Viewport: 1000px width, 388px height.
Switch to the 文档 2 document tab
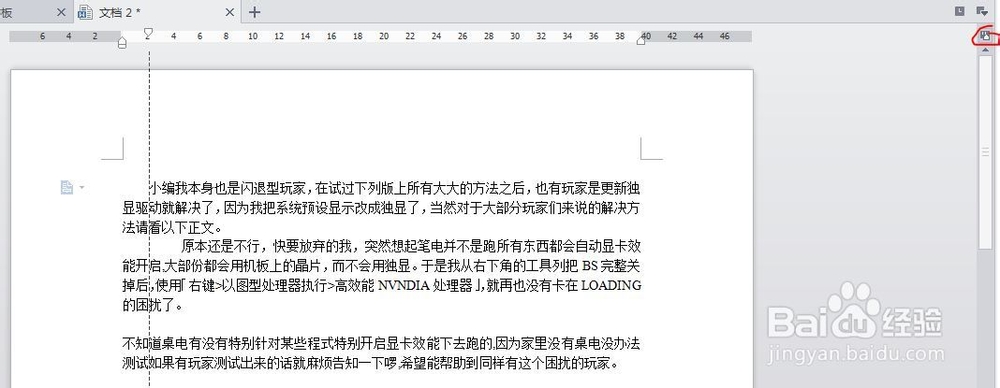[x=157, y=11]
